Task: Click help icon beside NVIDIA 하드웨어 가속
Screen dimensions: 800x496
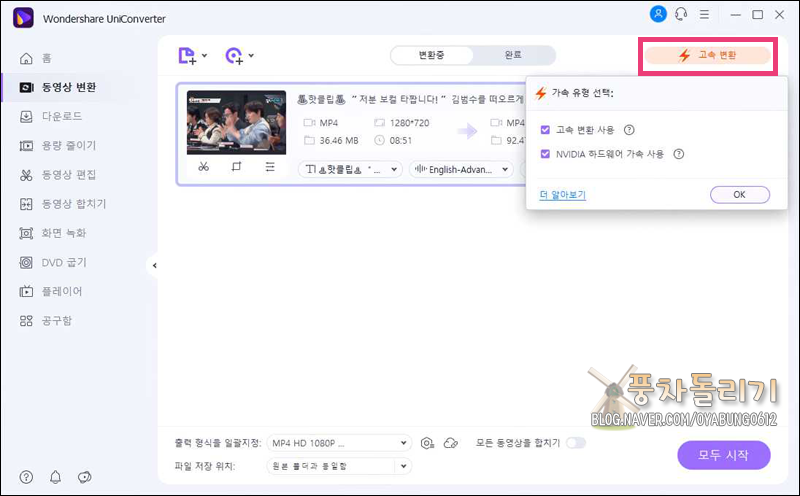Action: (x=679, y=154)
